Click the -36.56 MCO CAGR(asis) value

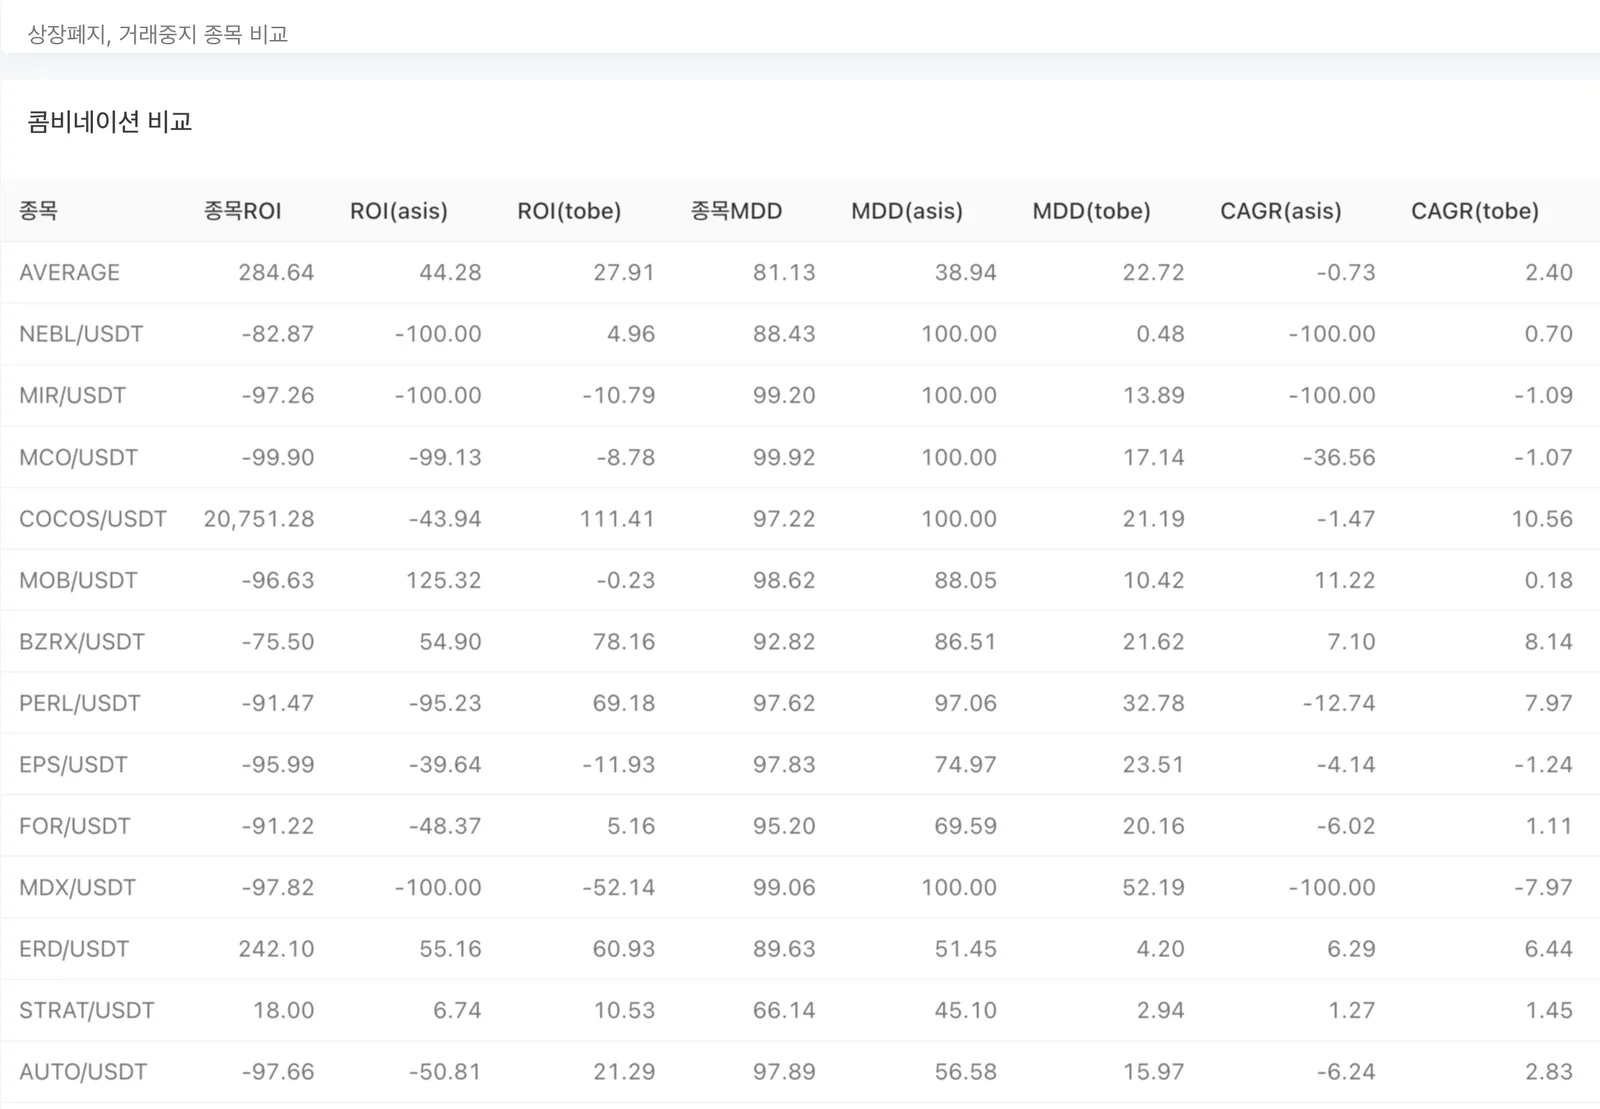coord(1338,457)
